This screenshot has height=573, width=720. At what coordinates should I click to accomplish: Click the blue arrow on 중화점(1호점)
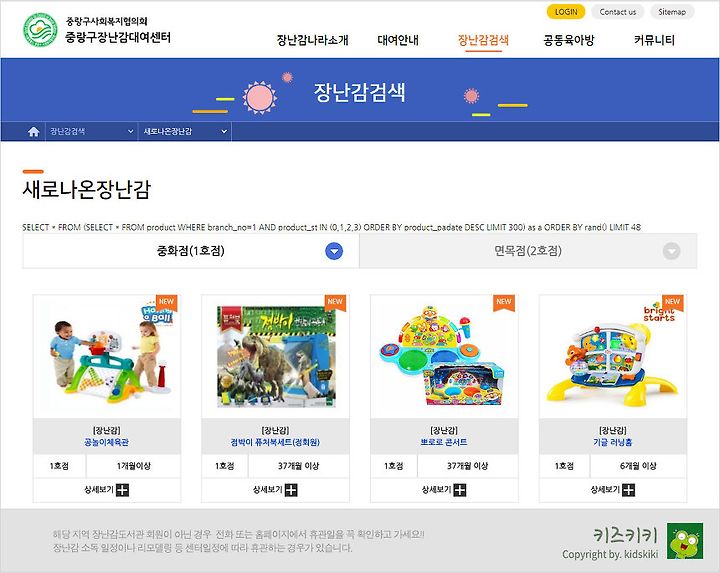point(334,251)
